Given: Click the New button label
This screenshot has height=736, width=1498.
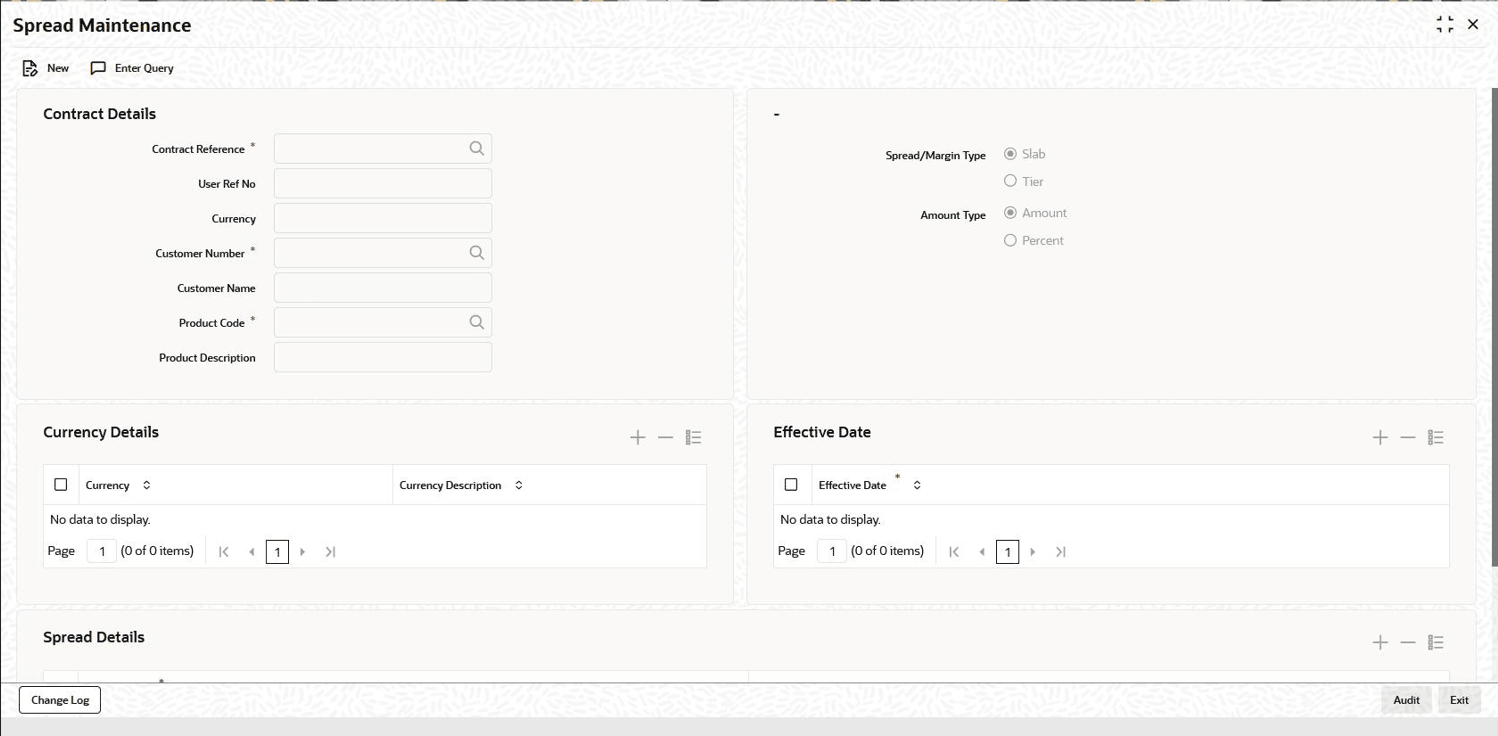Looking at the screenshot, I should pos(58,68).
